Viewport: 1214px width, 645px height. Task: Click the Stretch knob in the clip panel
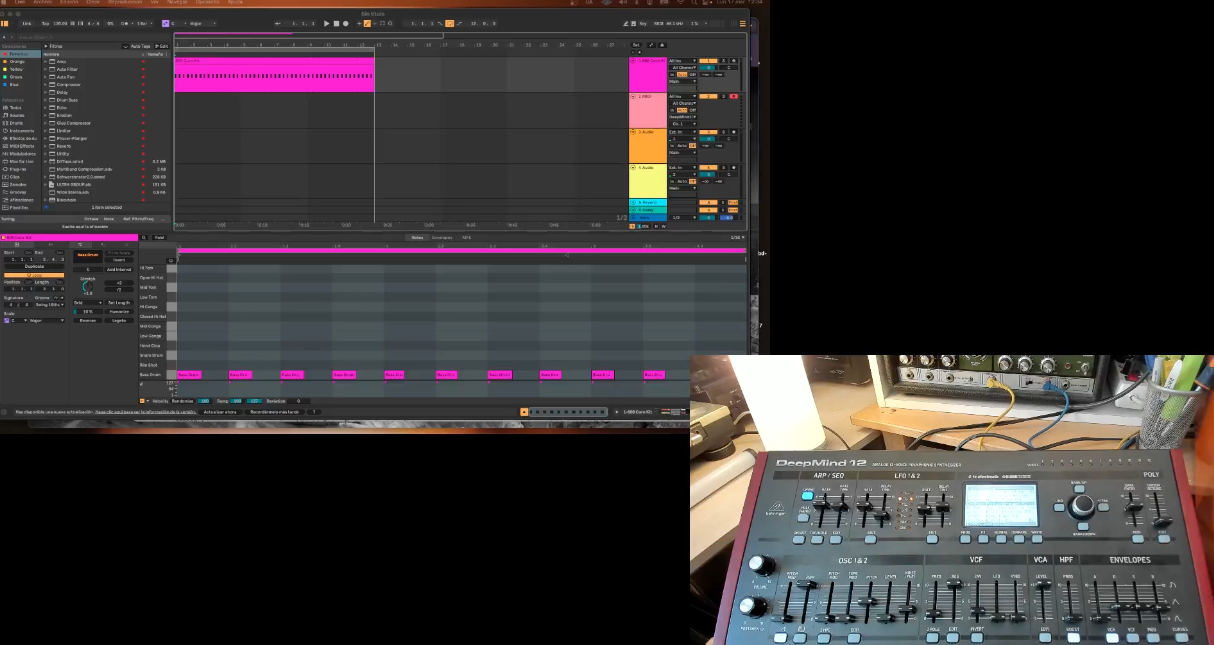coord(88,285)
